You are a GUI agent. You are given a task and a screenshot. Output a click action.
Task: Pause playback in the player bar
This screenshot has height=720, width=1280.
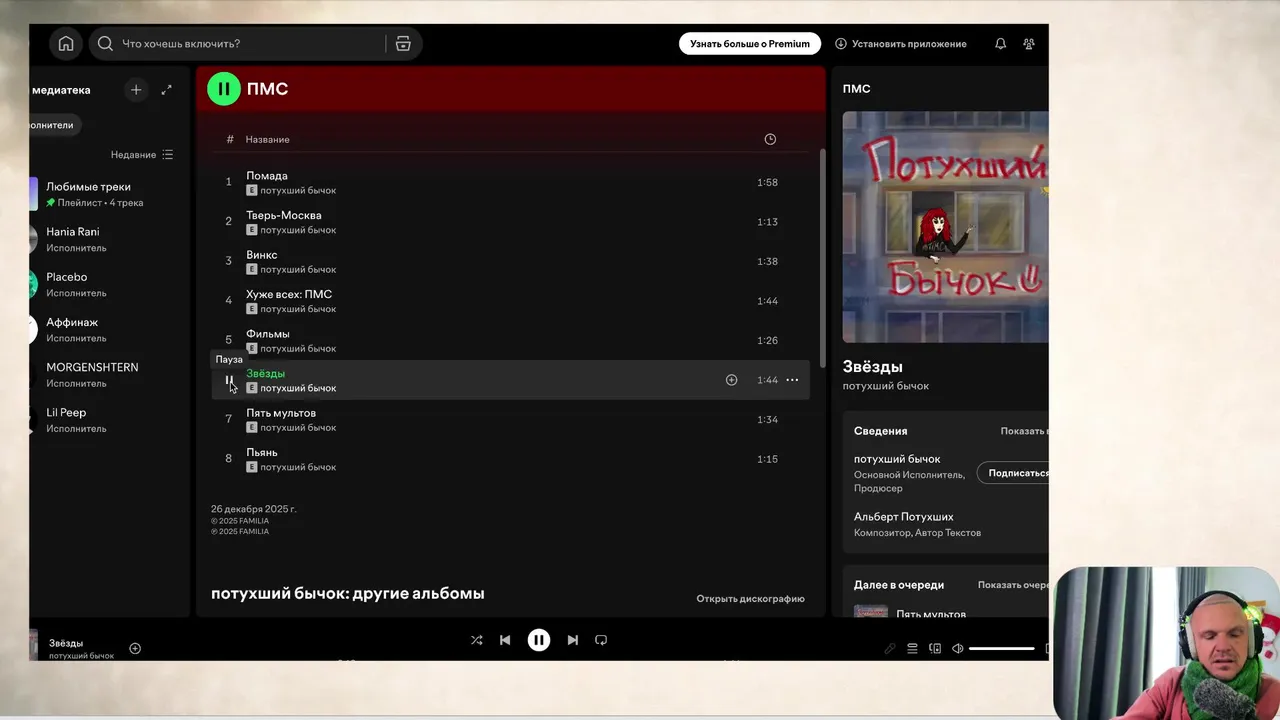(x=539, y=640)
